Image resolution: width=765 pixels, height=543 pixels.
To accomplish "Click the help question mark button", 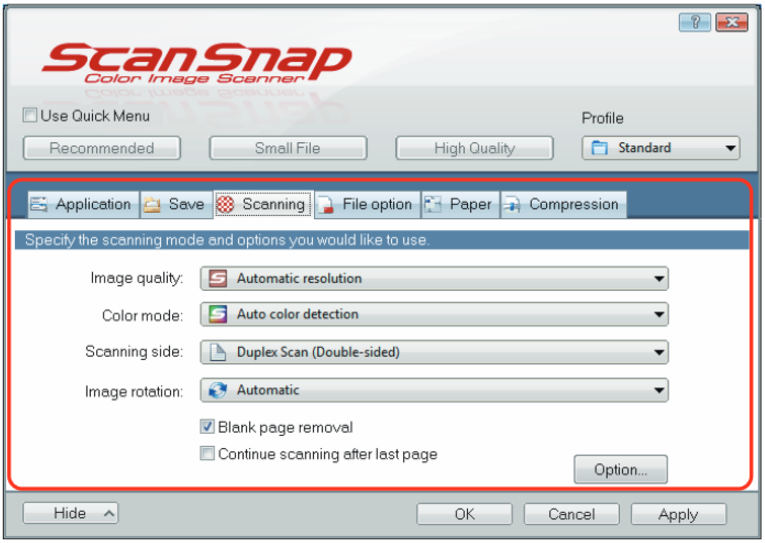I will click(695, 22).
